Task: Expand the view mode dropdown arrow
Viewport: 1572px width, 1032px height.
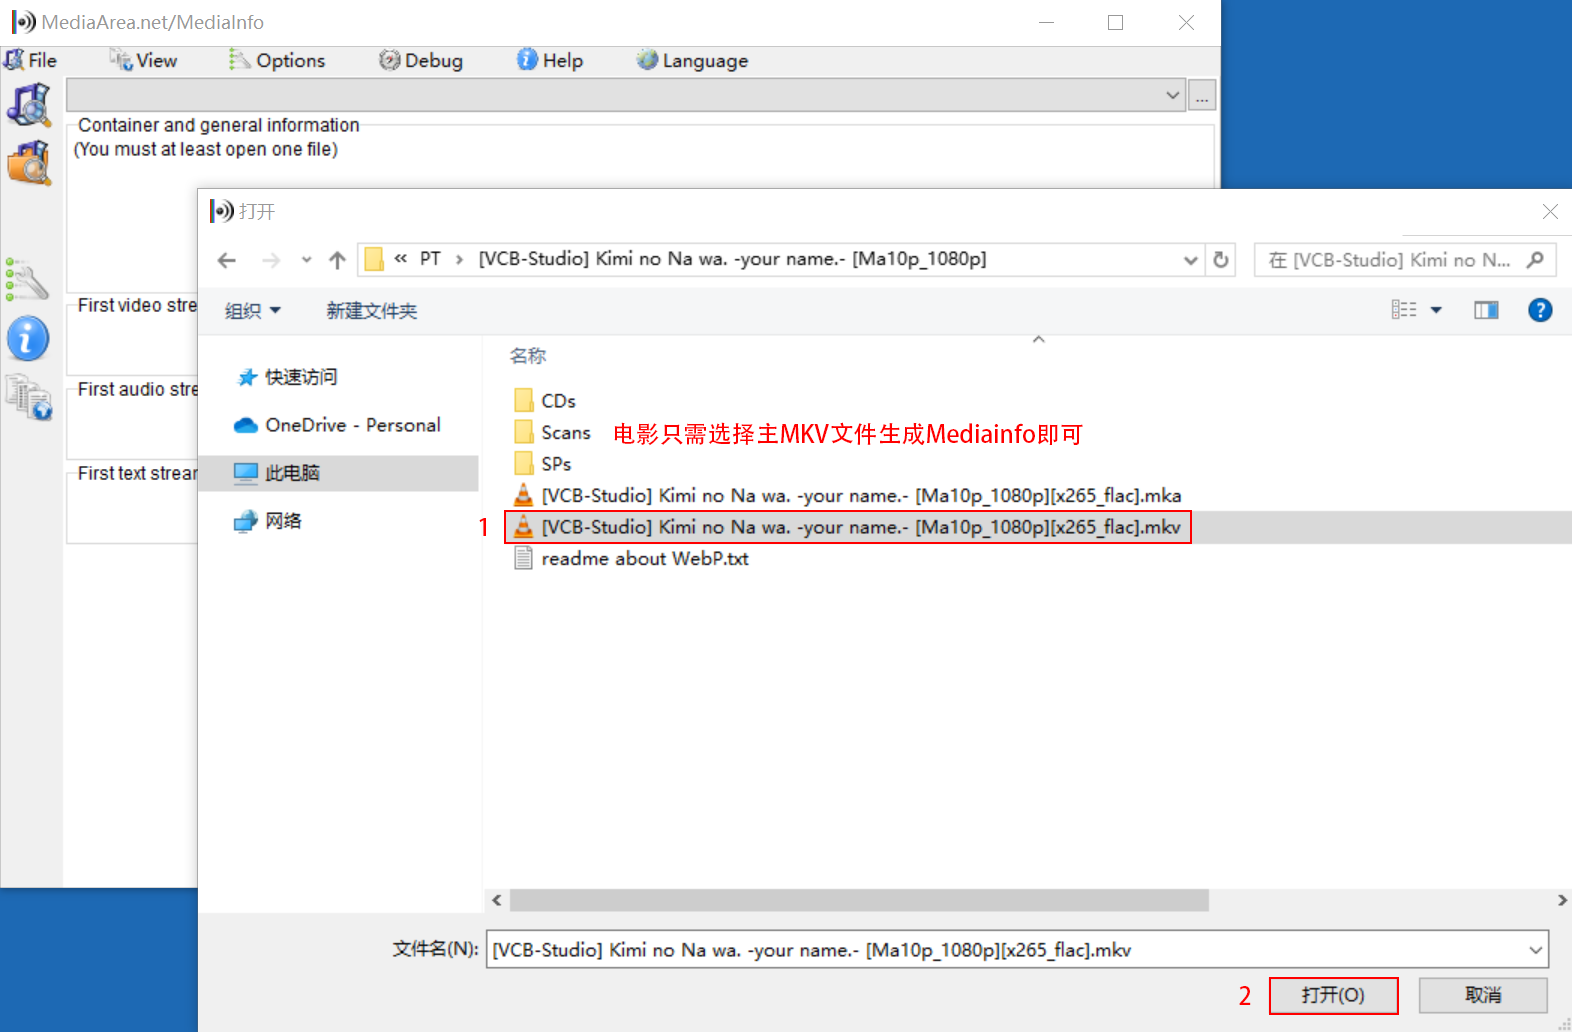Action: click(1436, 310)
